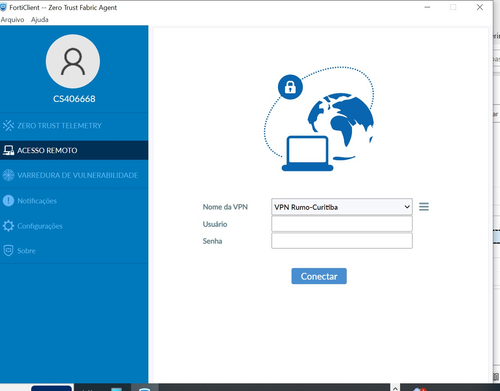Viewport: 500px width, 391px height.
Task: Click the FortiClient shield title icon
Action: point(3,7)
